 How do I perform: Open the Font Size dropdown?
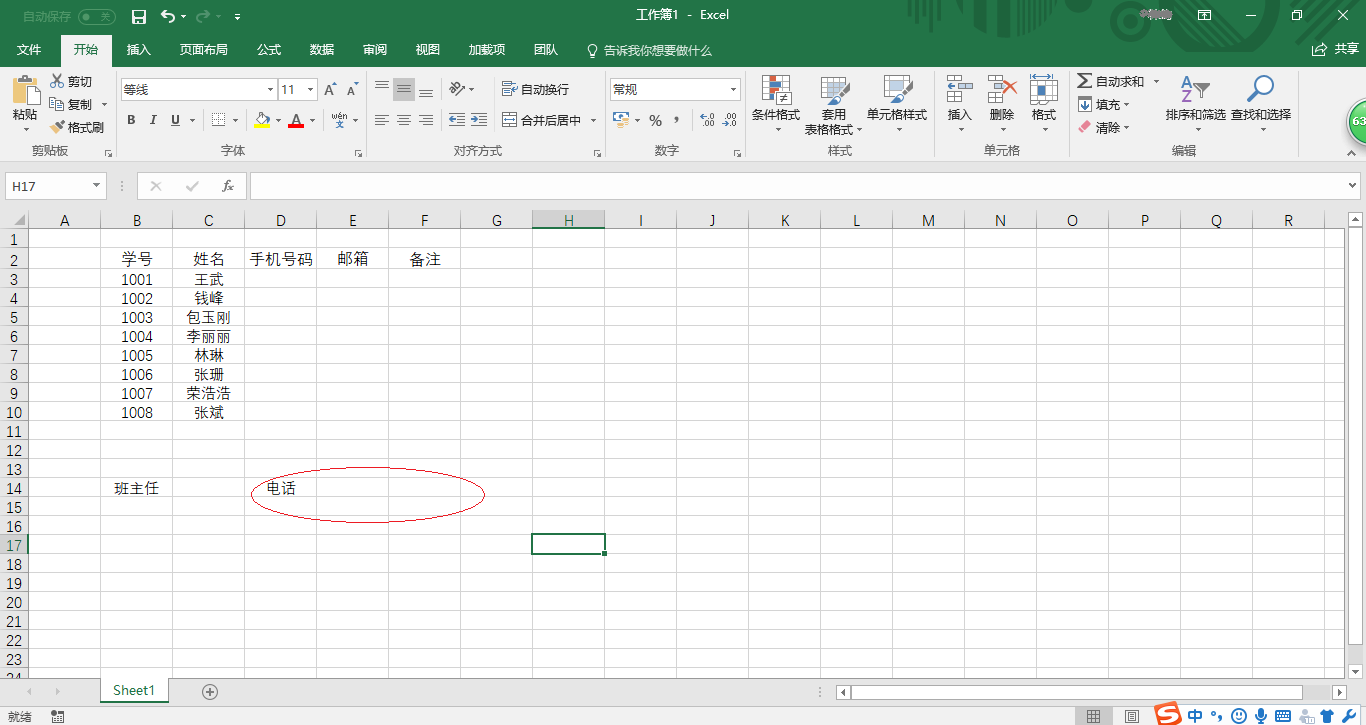point(309,89)
